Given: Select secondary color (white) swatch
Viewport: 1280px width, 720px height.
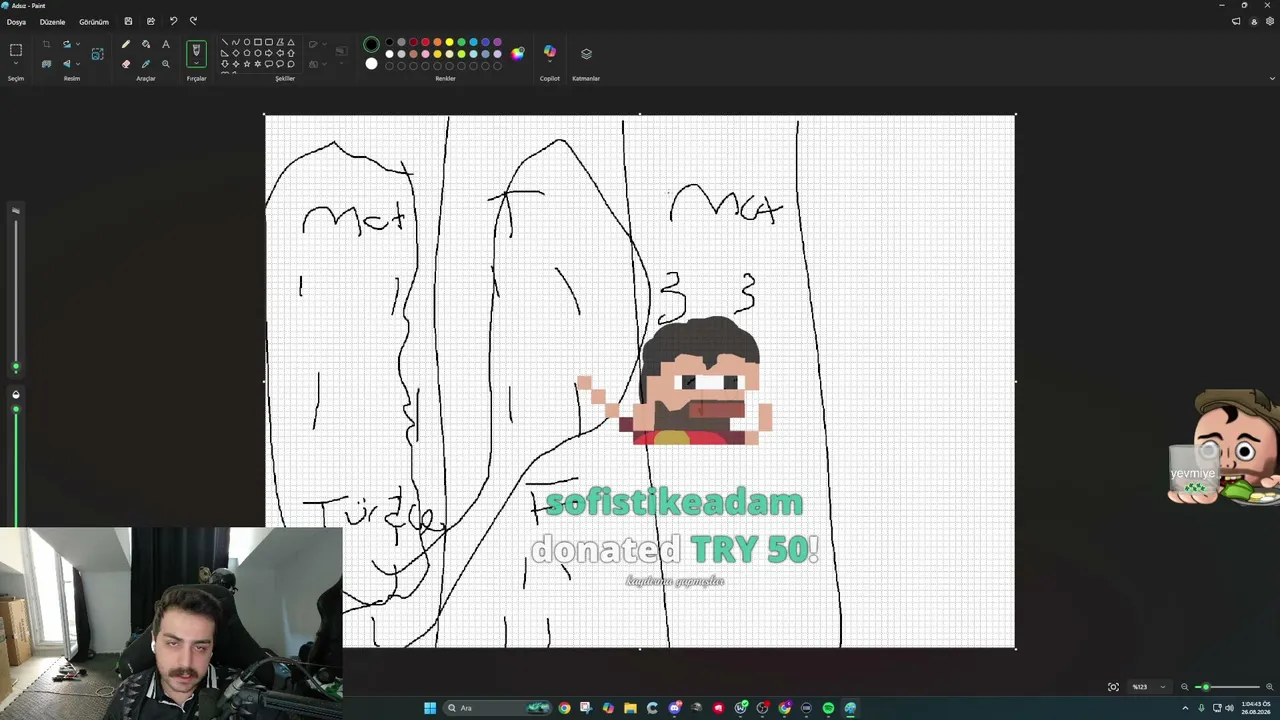Looking at the screenshot, I should pyautogui.click(x=371, y=64).
